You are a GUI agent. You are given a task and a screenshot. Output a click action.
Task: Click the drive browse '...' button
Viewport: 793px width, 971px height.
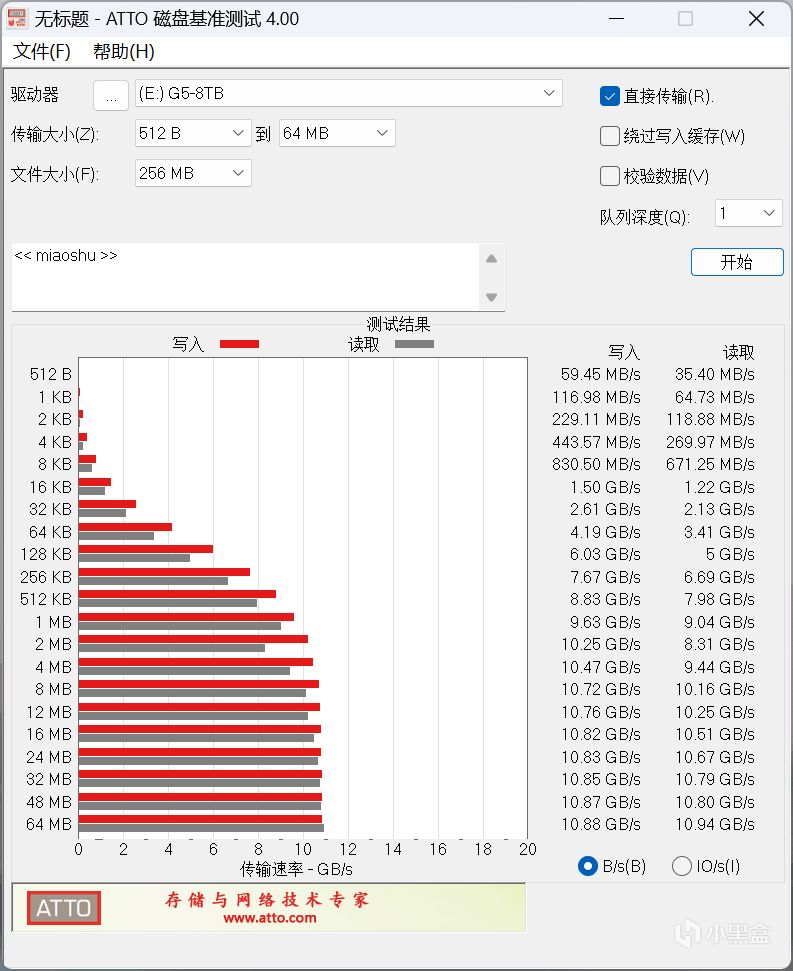pyautogui.click(x=111, y=95)
